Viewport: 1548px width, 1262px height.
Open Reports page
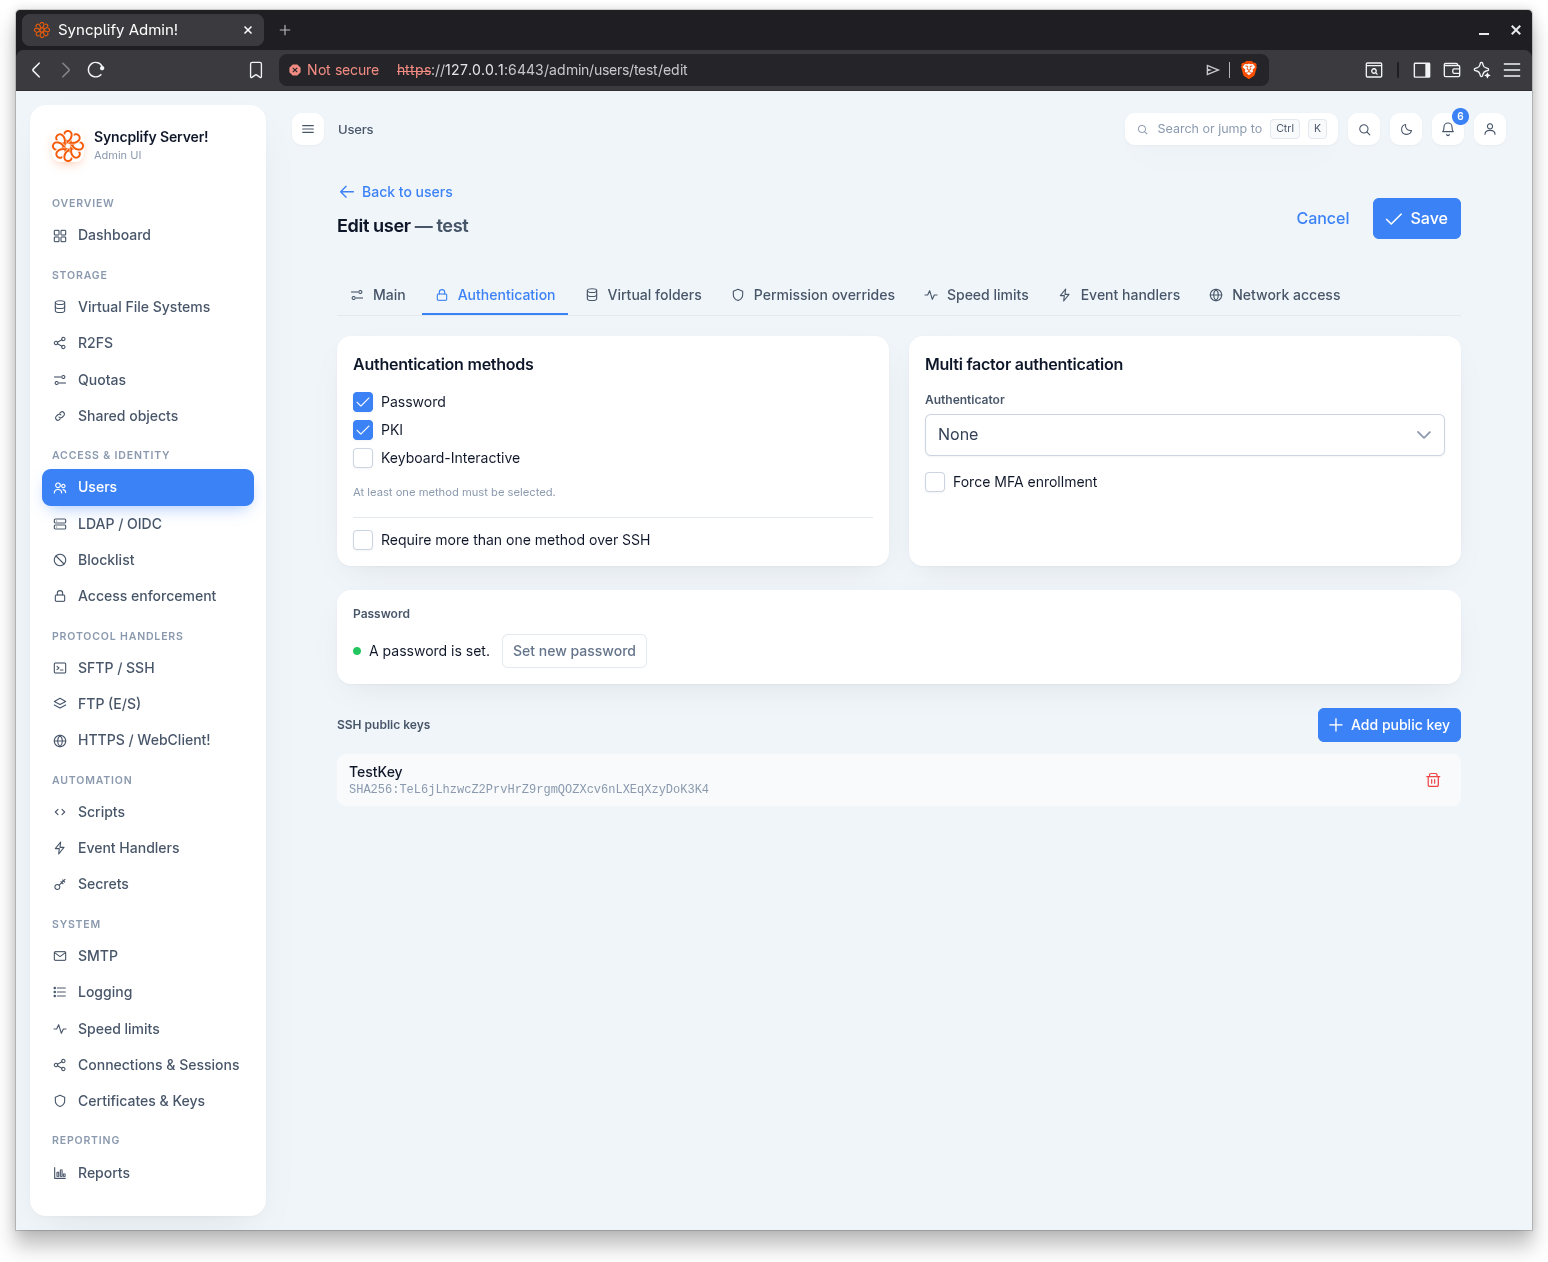point(148,1173)
